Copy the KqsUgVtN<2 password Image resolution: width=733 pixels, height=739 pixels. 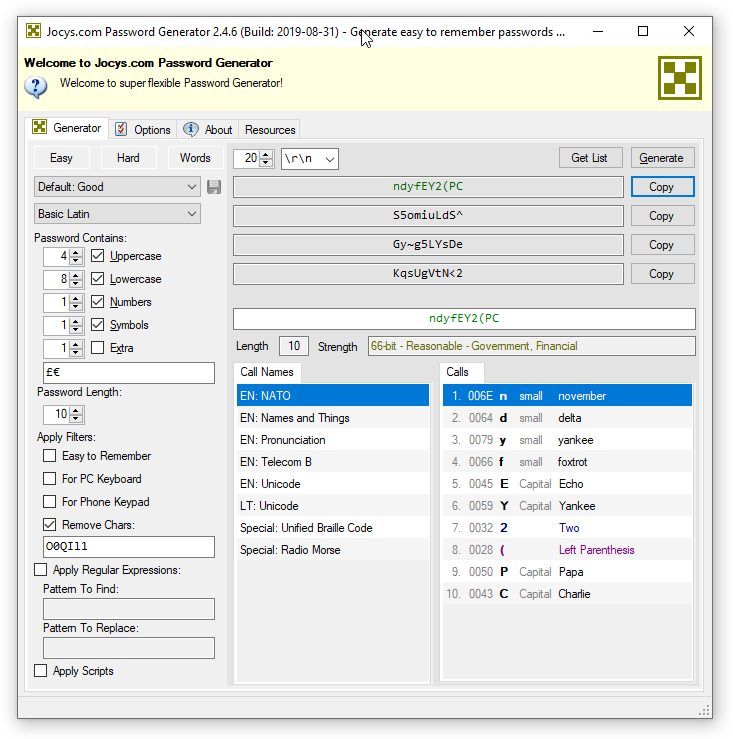pos(662,274)
